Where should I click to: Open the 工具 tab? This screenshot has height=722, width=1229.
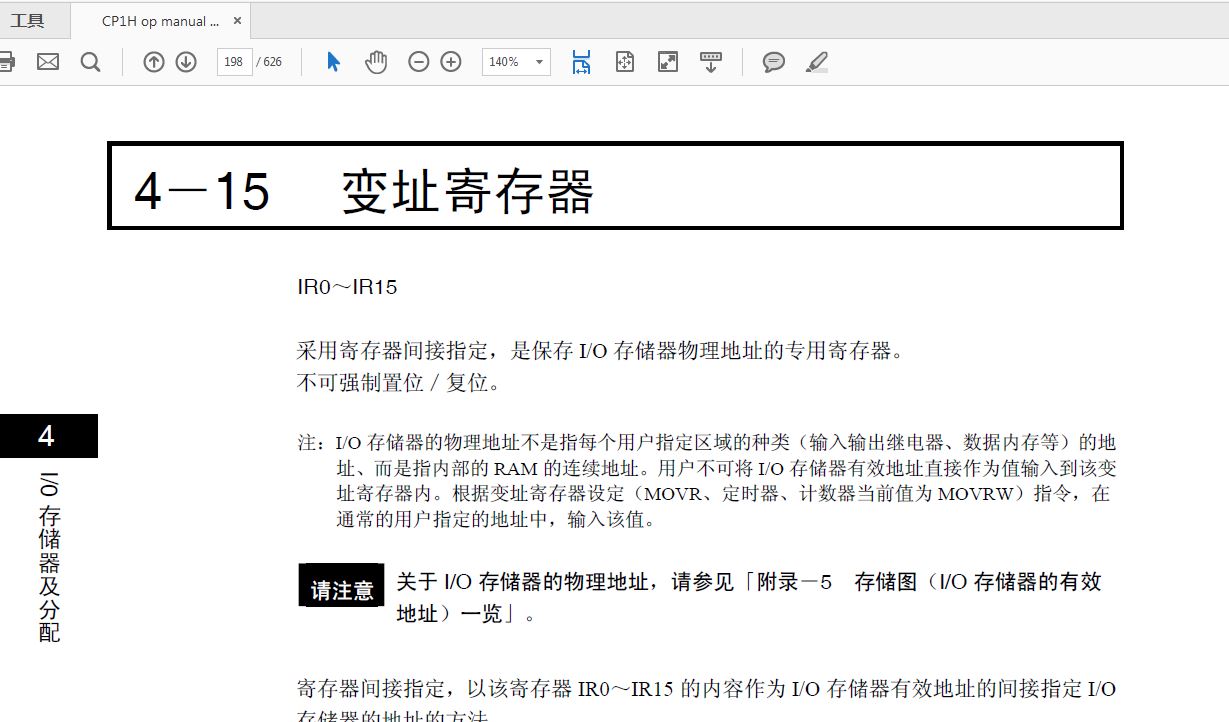click(x=27, y=21)
